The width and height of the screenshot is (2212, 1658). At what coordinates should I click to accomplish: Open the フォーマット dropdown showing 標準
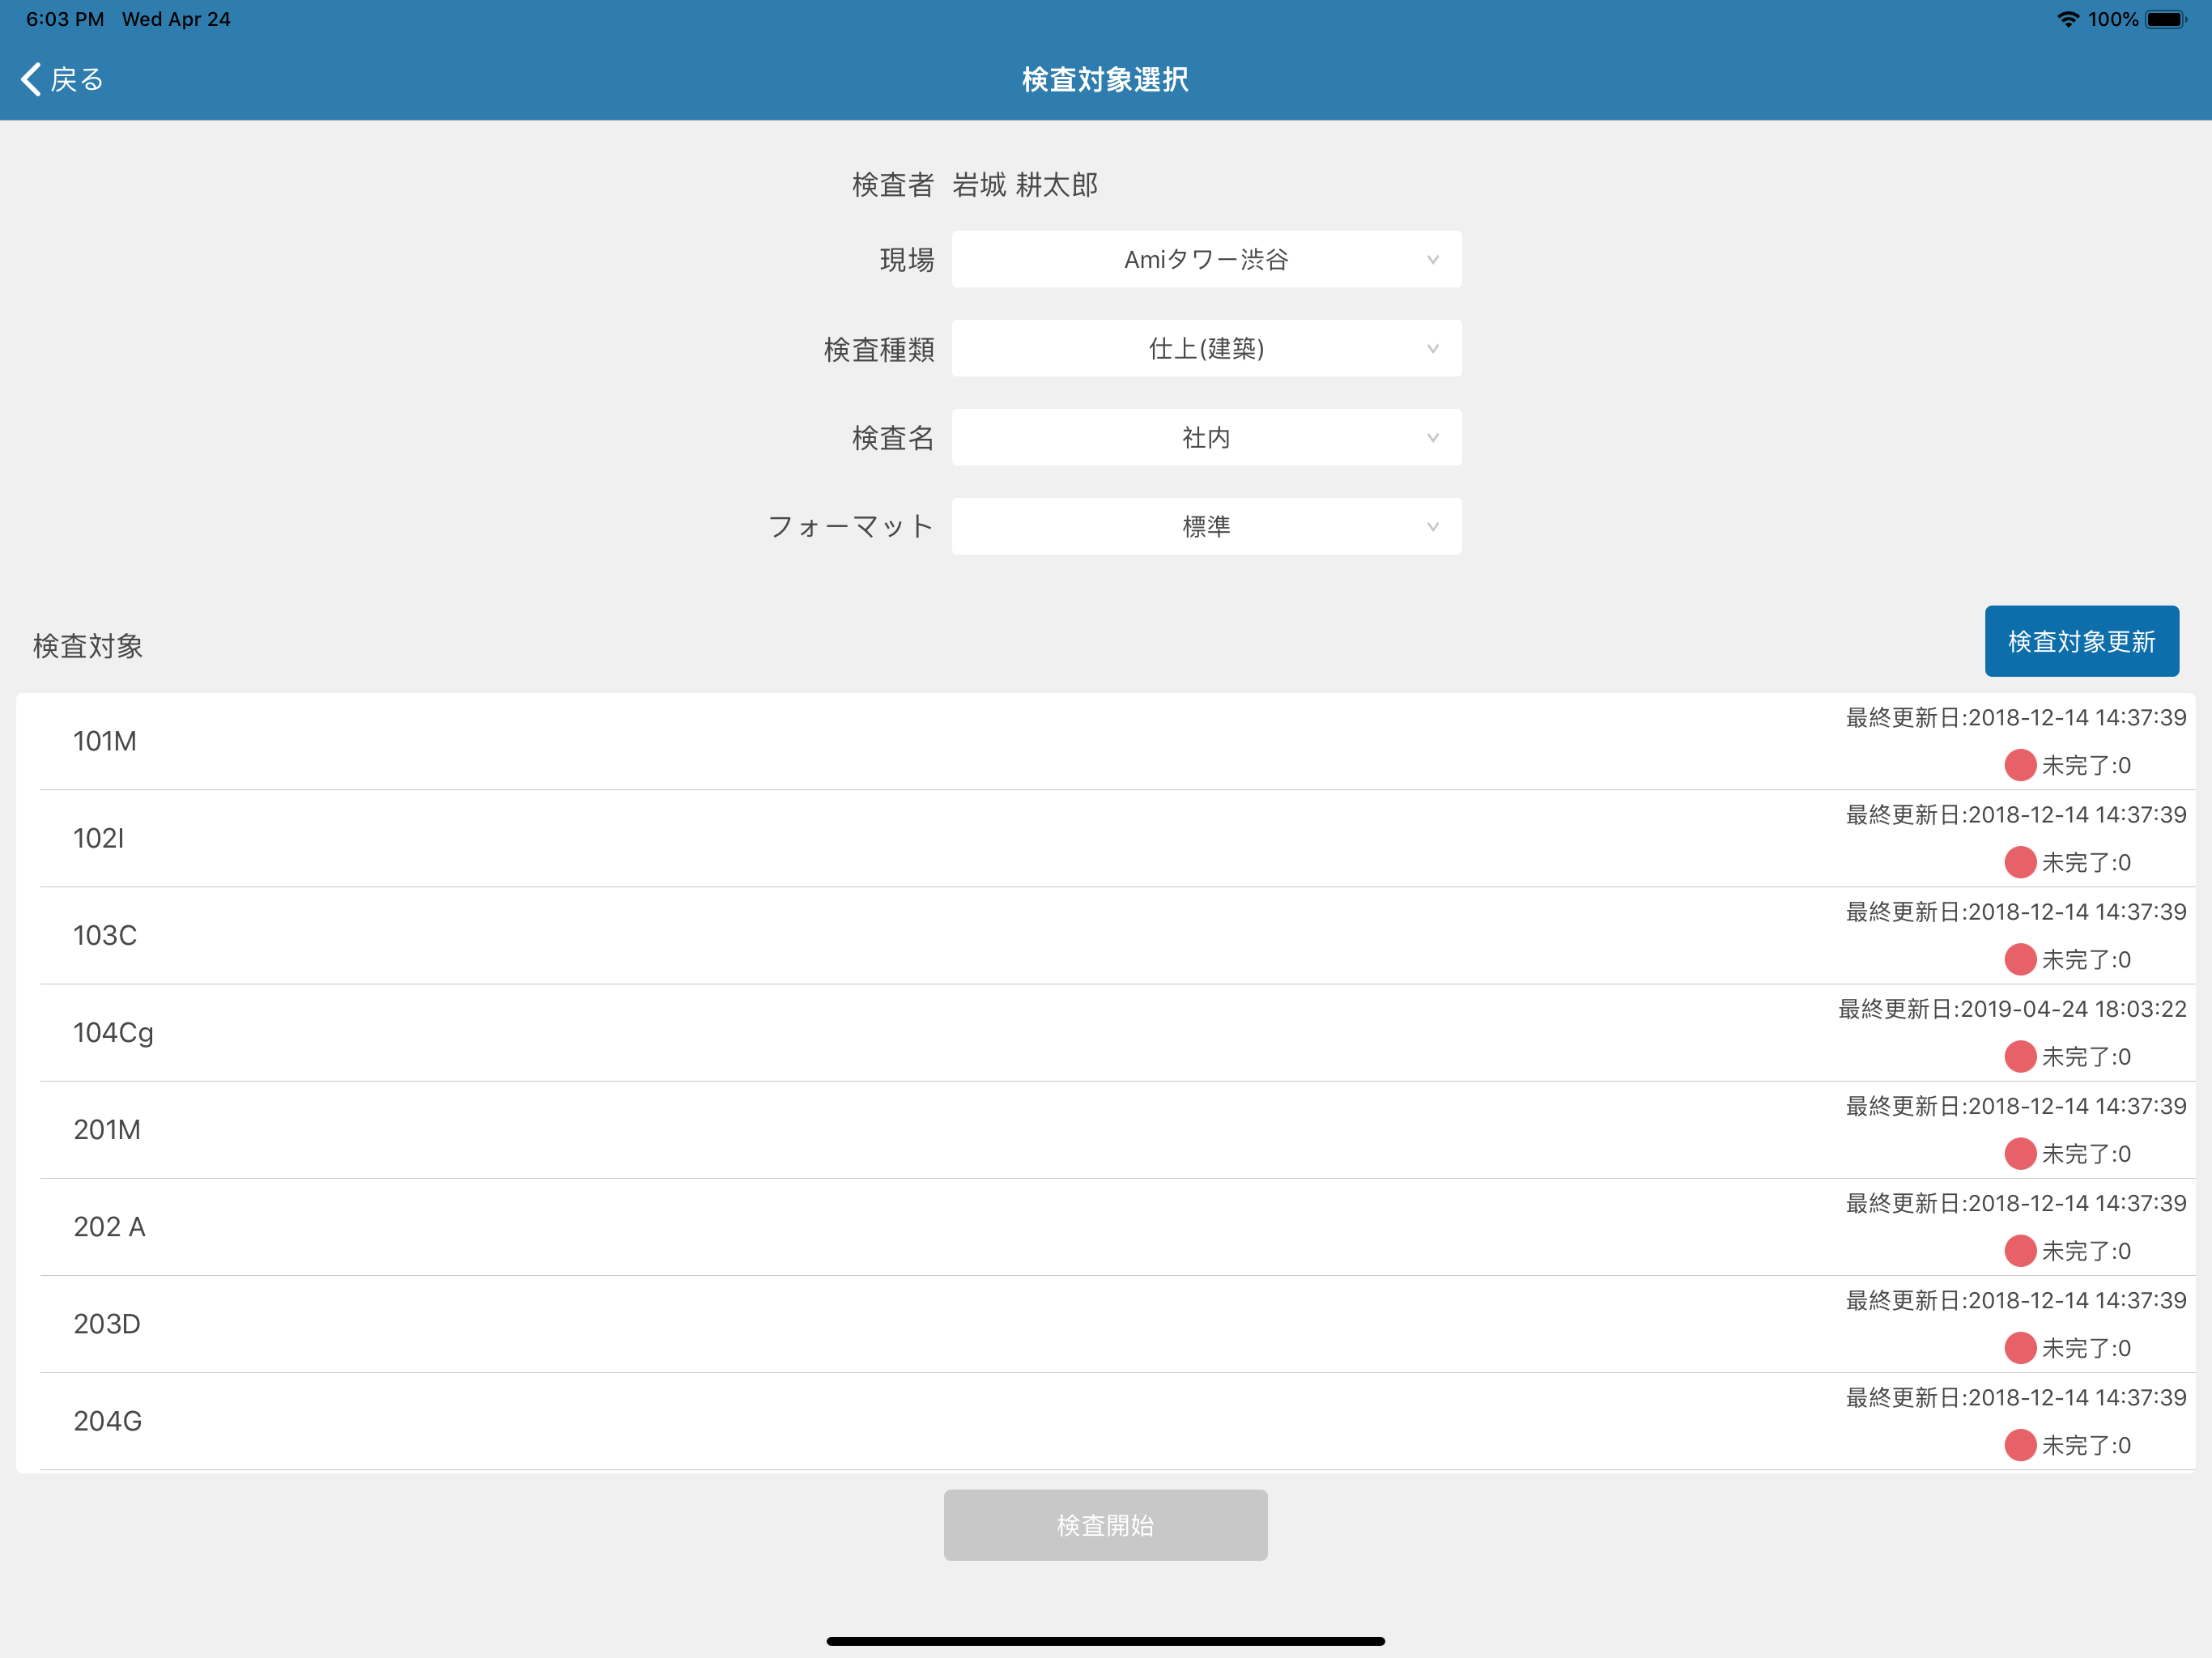click(x=1206, y=526)
